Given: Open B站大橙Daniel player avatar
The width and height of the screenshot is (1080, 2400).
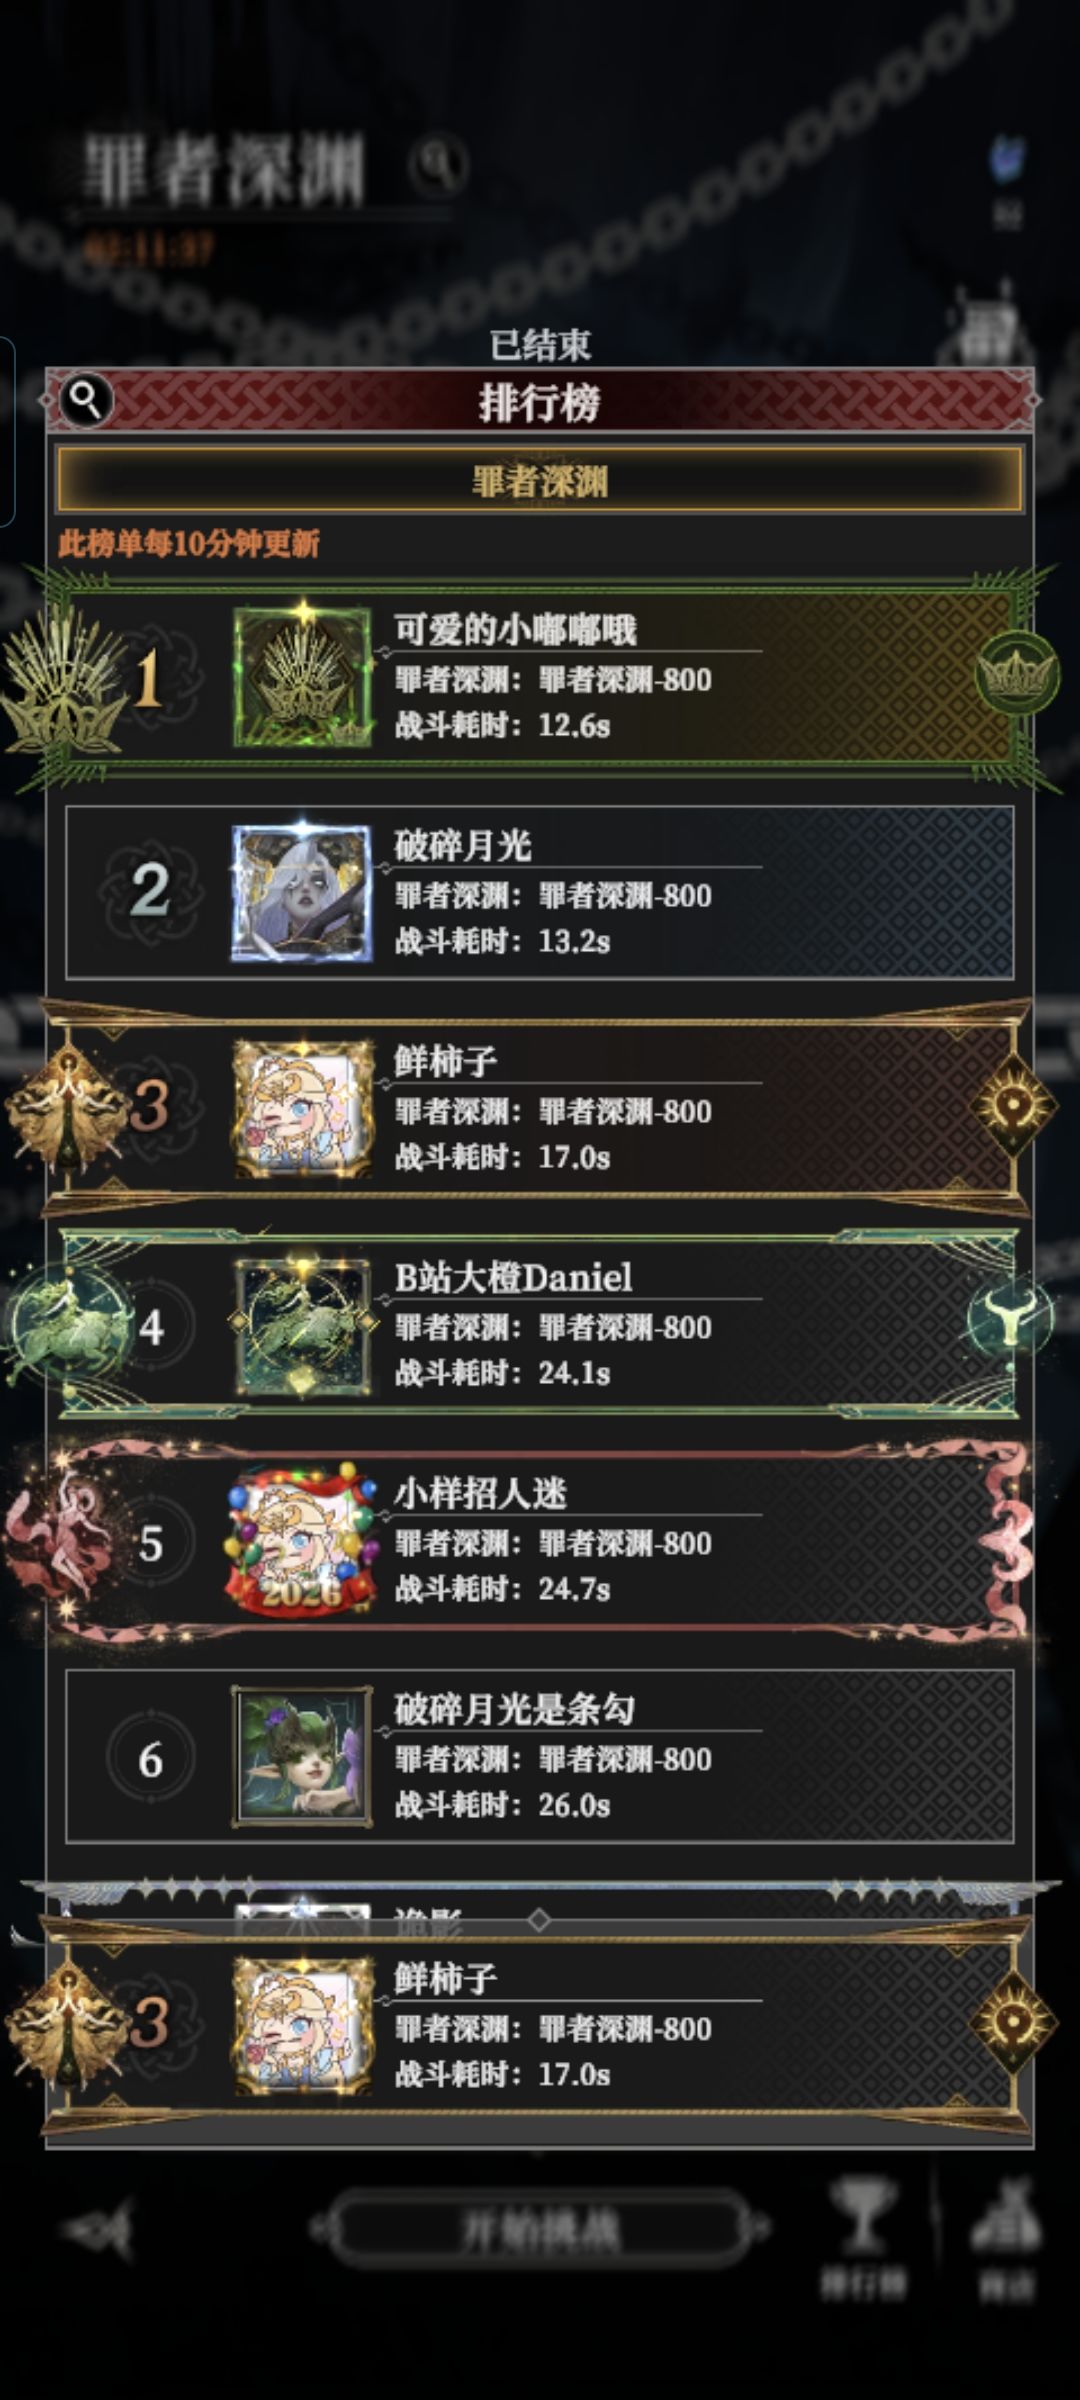Looking at the screenshot, I should pyautogui.click(x=302, y=1325).
